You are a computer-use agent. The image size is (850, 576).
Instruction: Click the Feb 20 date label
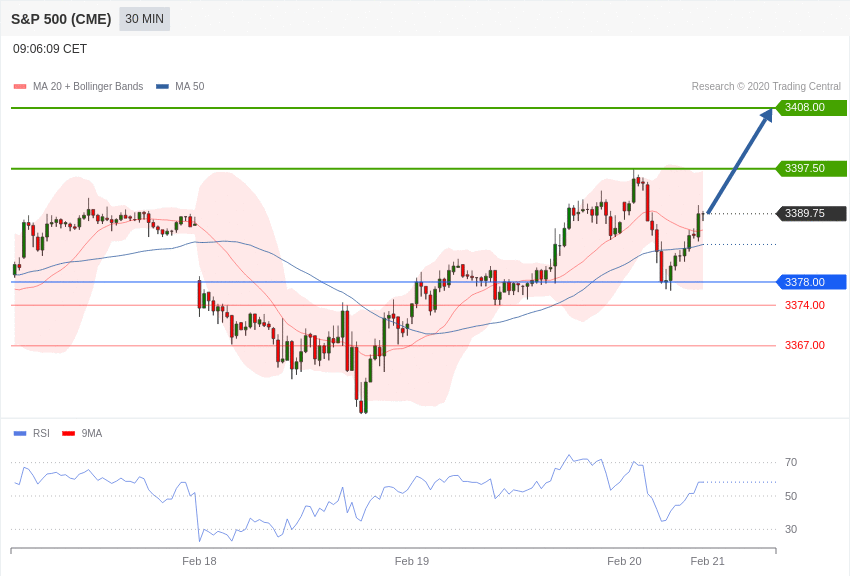624,561
